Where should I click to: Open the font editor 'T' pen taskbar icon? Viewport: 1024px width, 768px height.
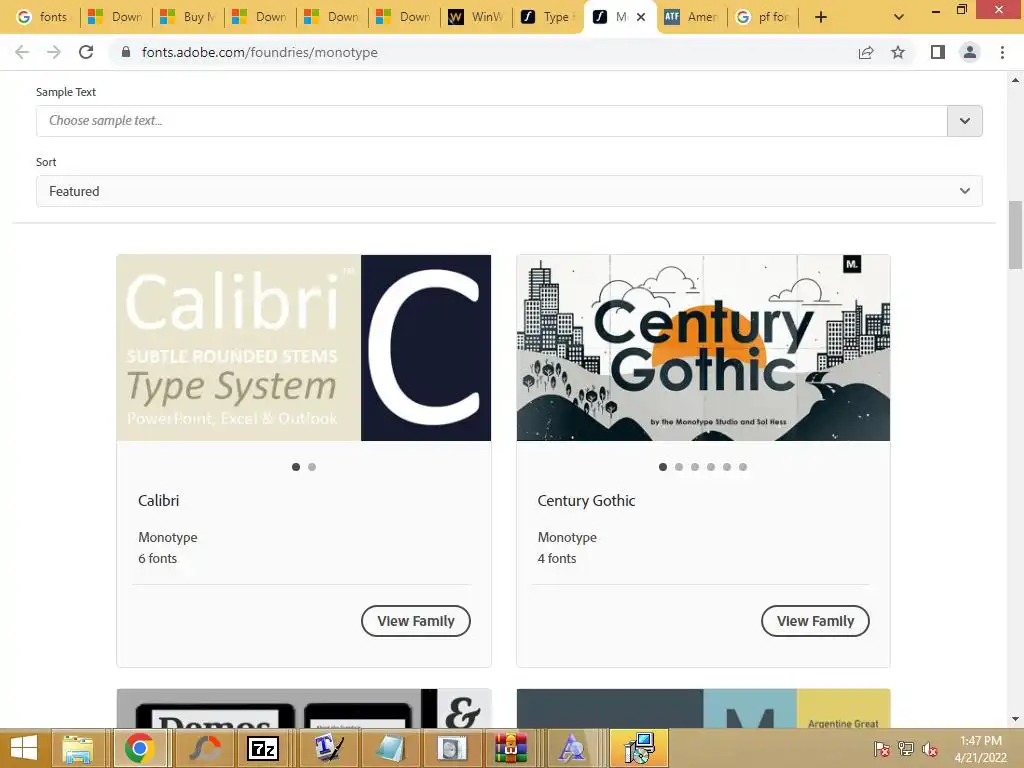[x=328, y=748]
